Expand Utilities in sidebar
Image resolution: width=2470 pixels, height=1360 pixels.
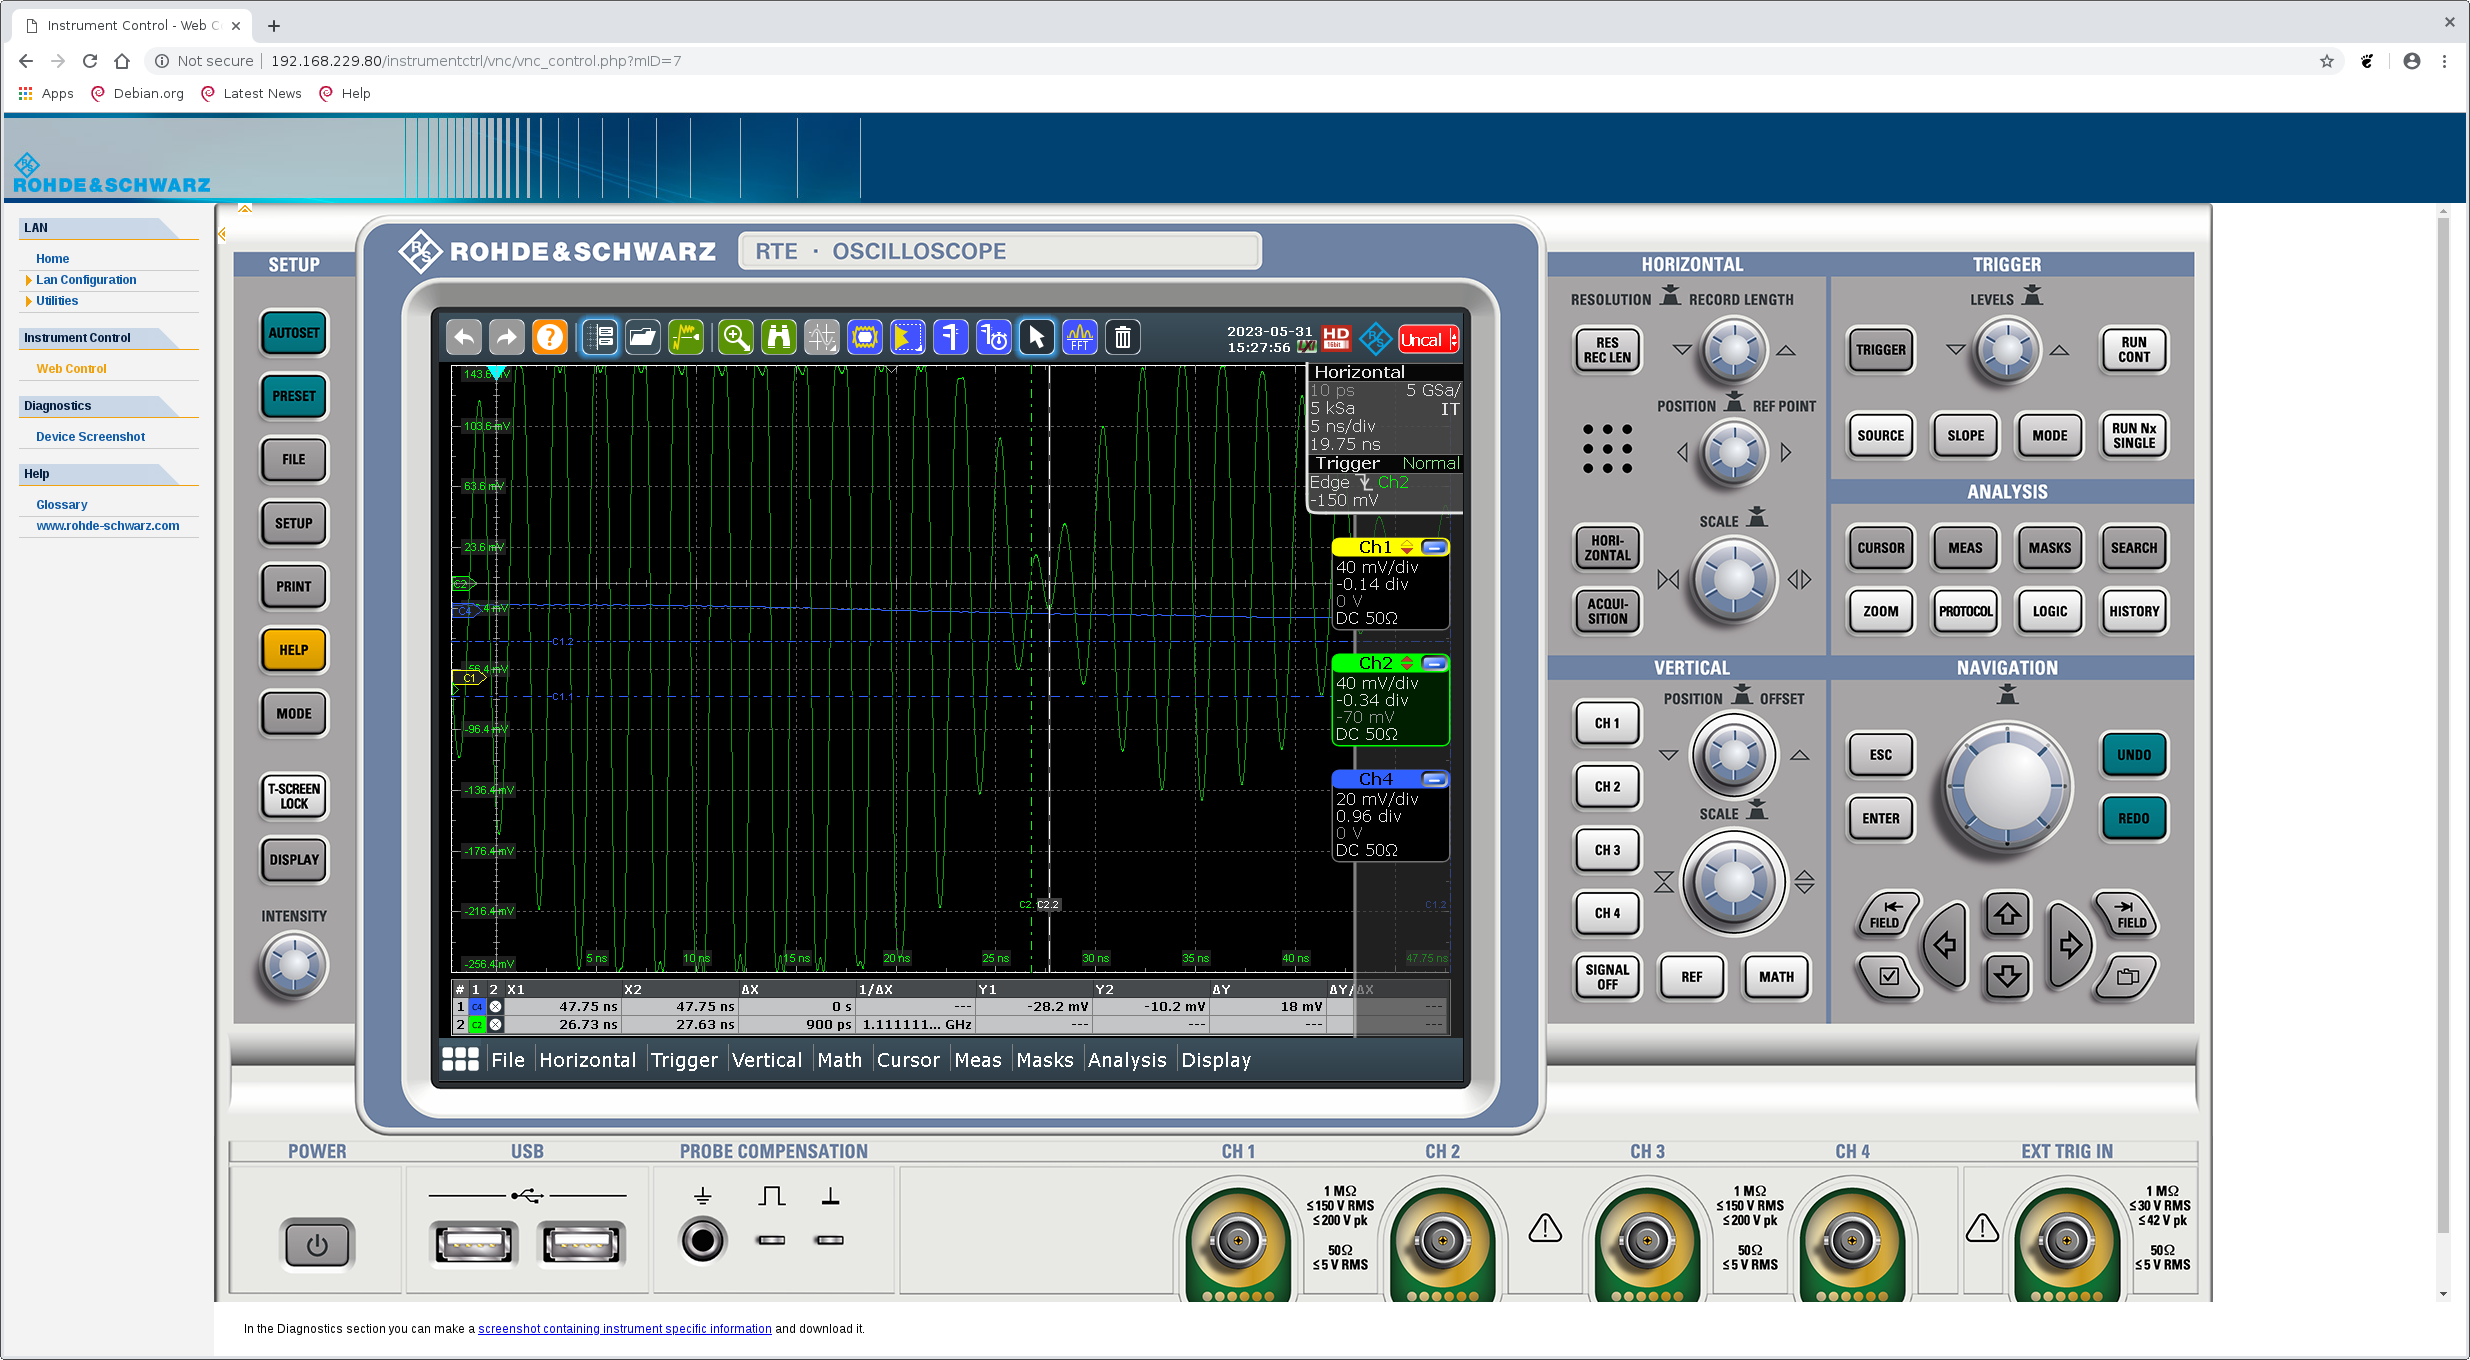coord(57,301)
